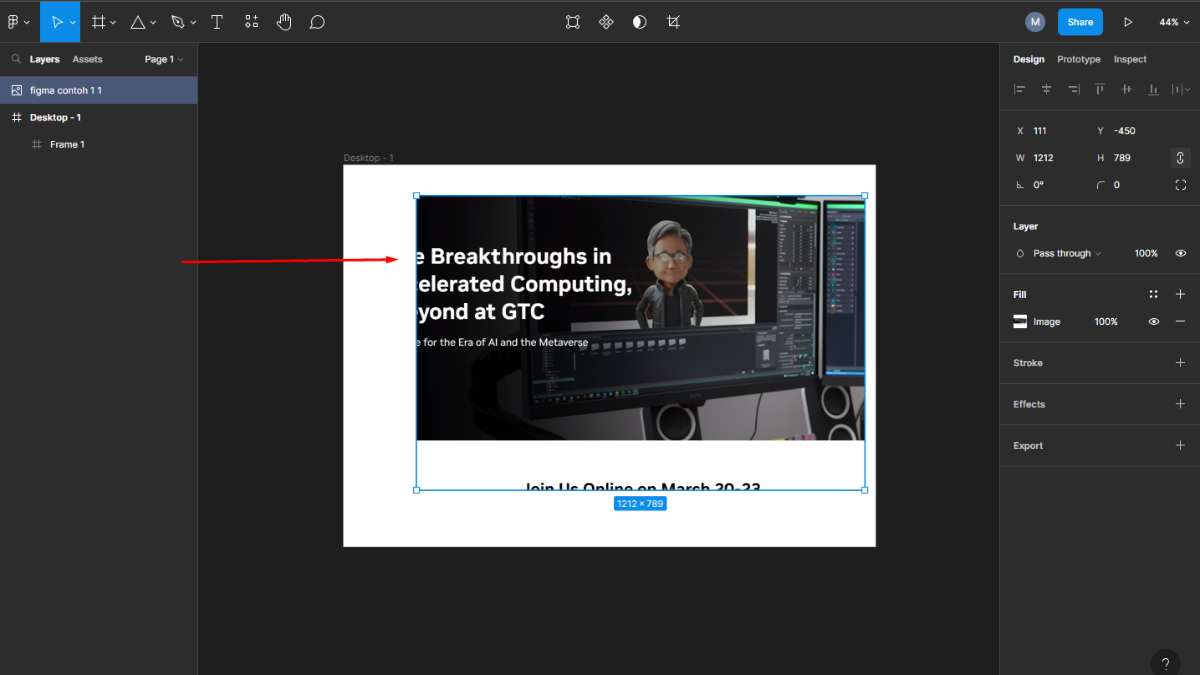Viewport: 1200px width, 675px height.
Task: Click the fill opacity 100% field
Action: click(1106, 322)
